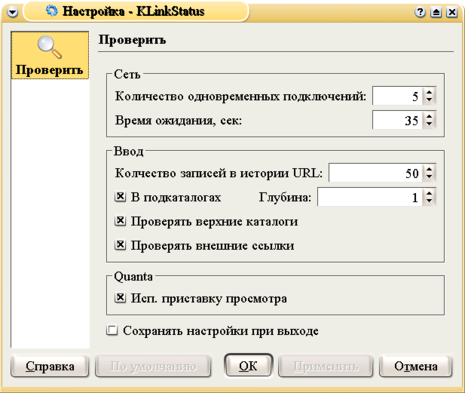Close the Настройка dialog window
This screenshot has height=393, width=465.
click(452, 12)
